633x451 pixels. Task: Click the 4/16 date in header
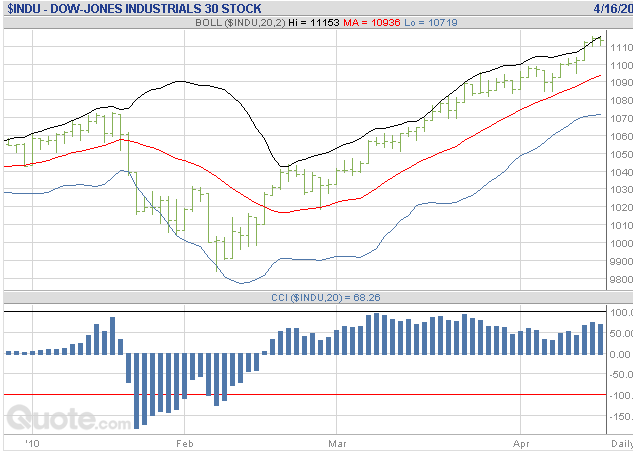tap(613, 8)
